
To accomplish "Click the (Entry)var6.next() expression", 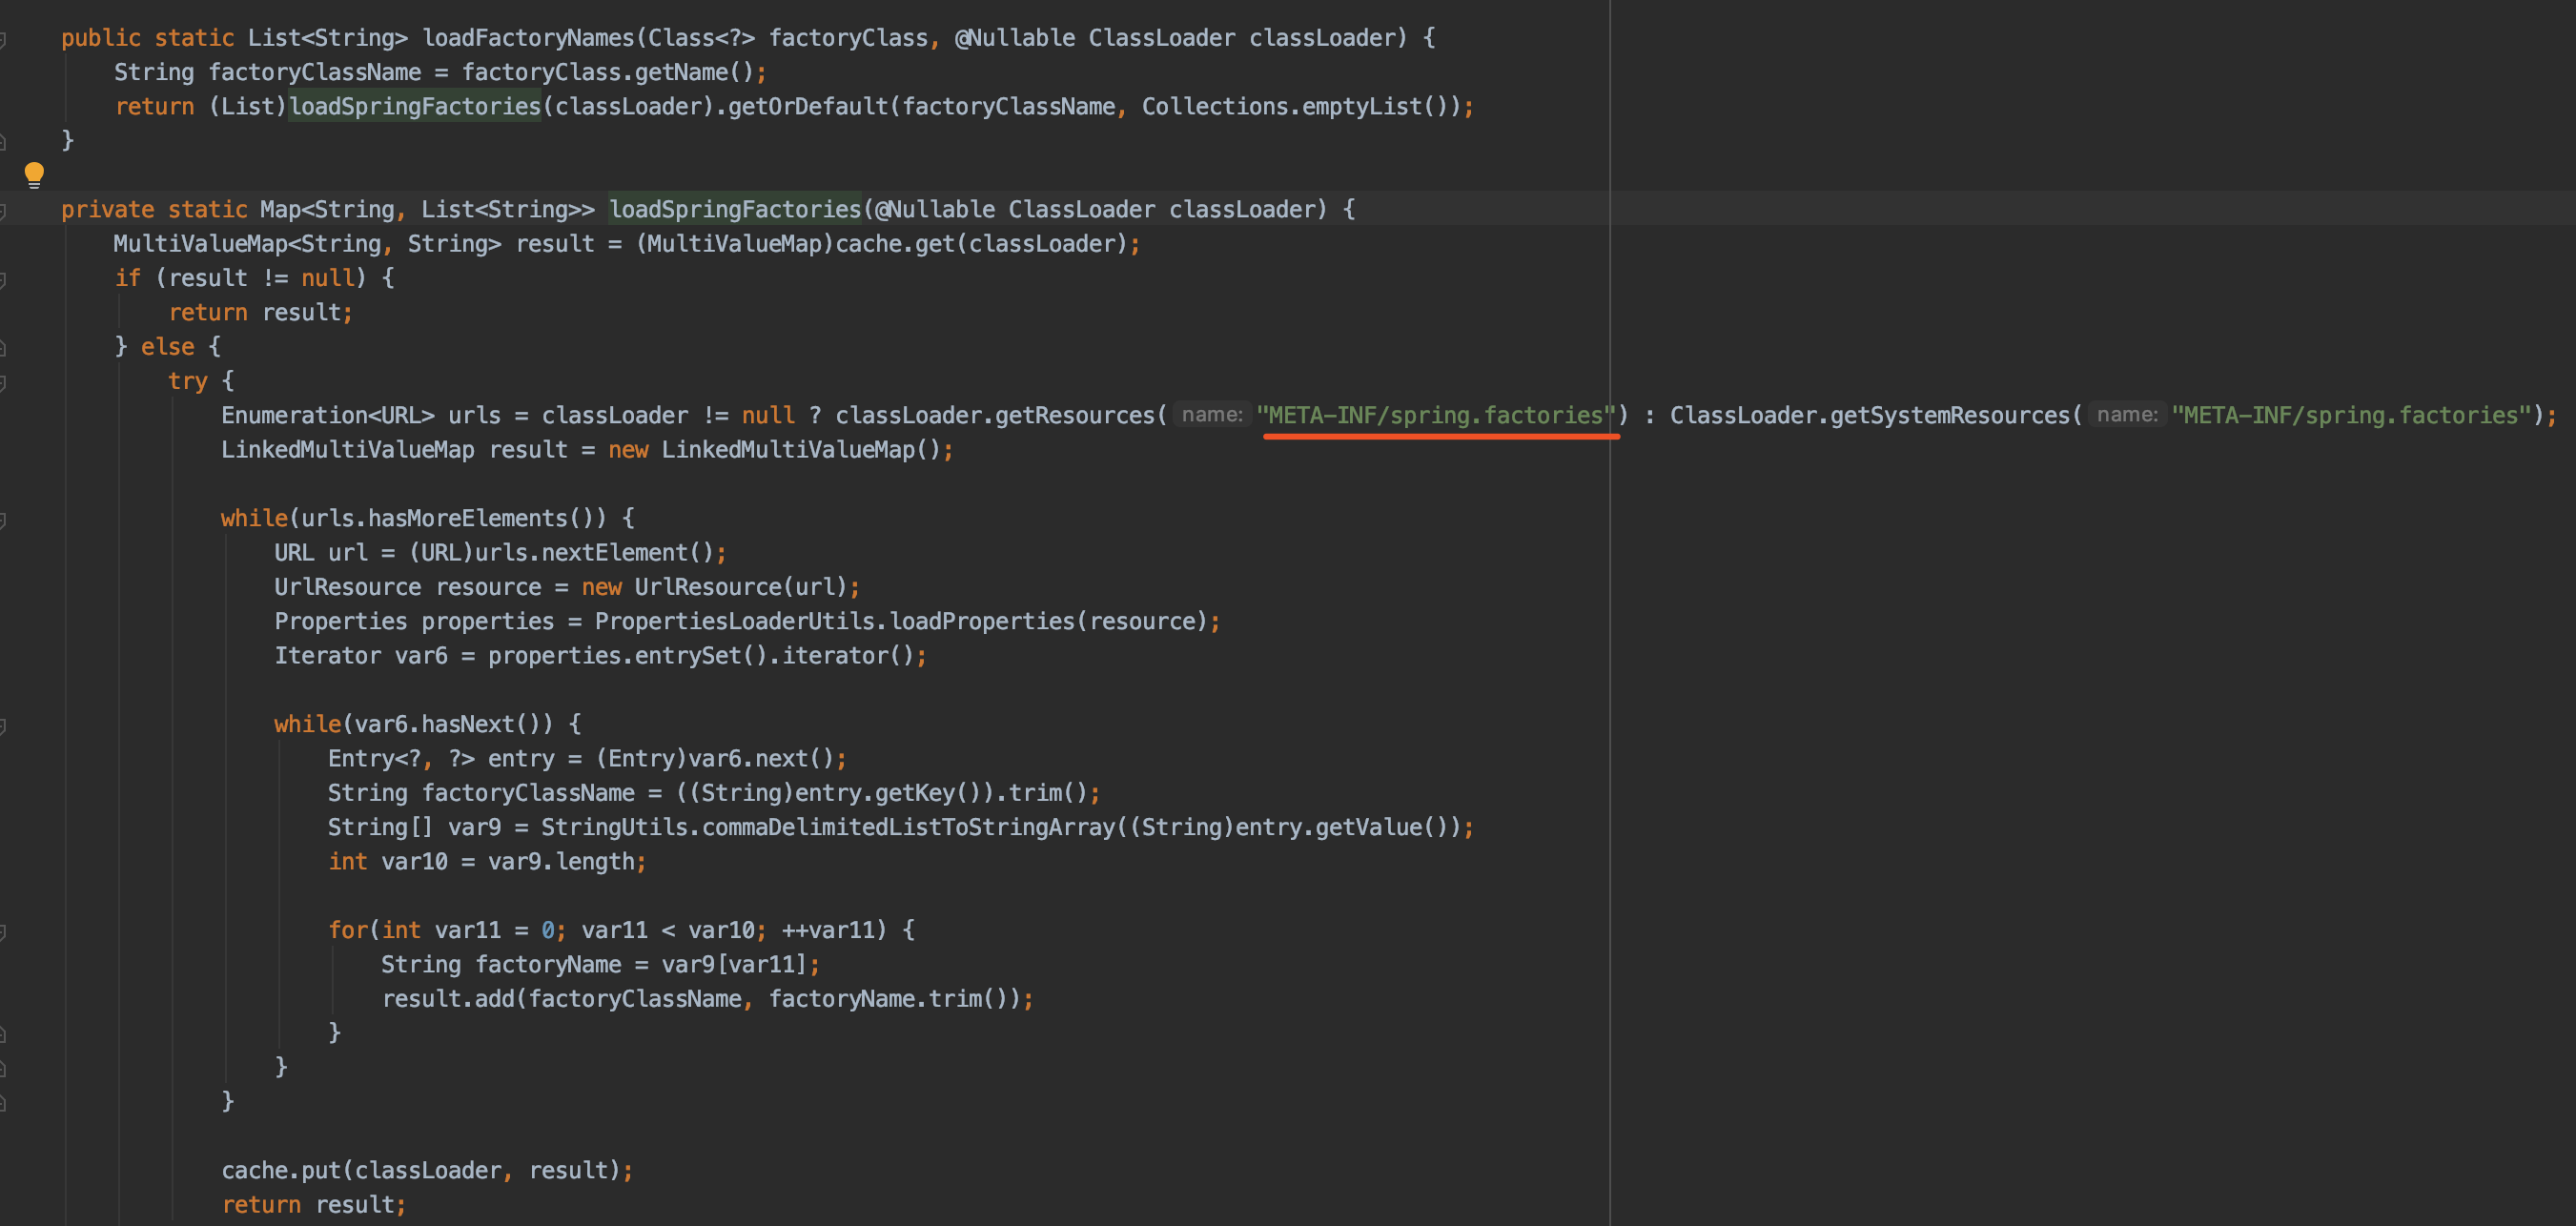I will 715,759.
